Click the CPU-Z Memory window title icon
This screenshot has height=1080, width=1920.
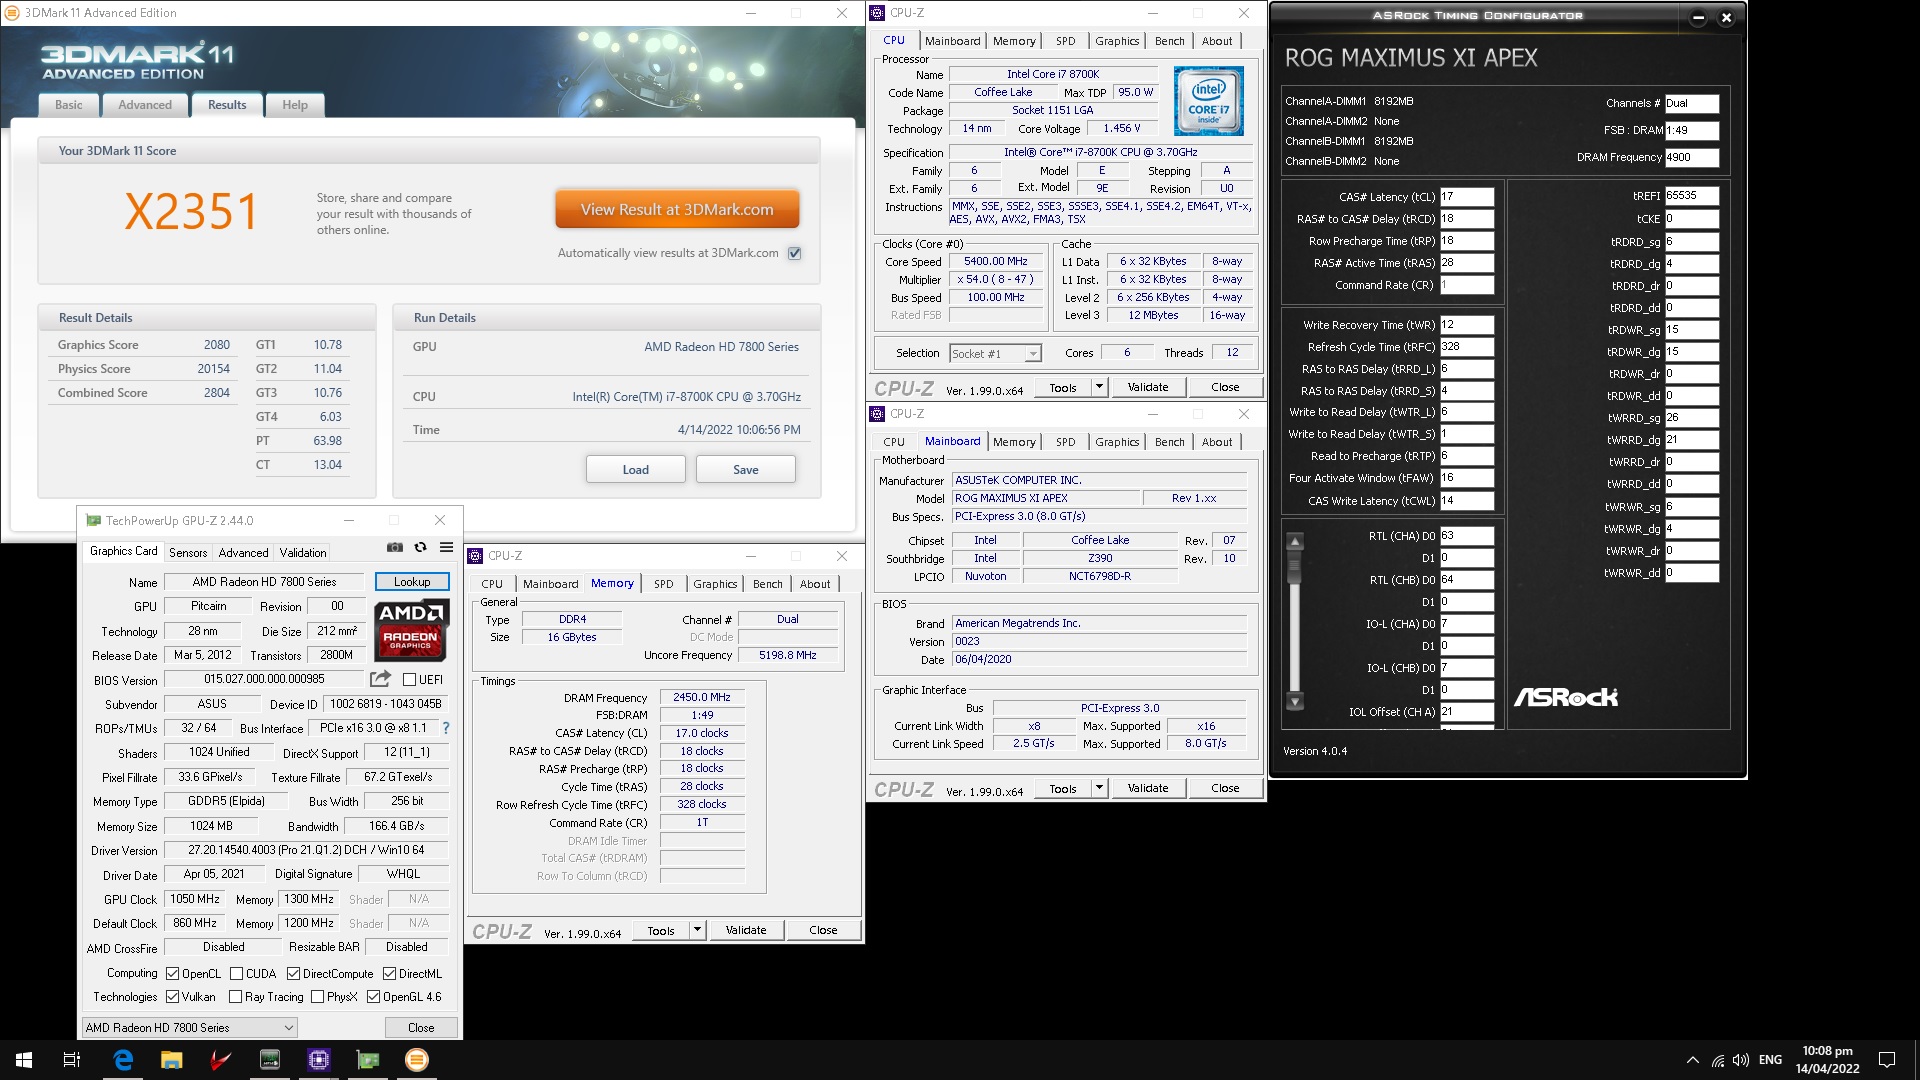point(476,556)
